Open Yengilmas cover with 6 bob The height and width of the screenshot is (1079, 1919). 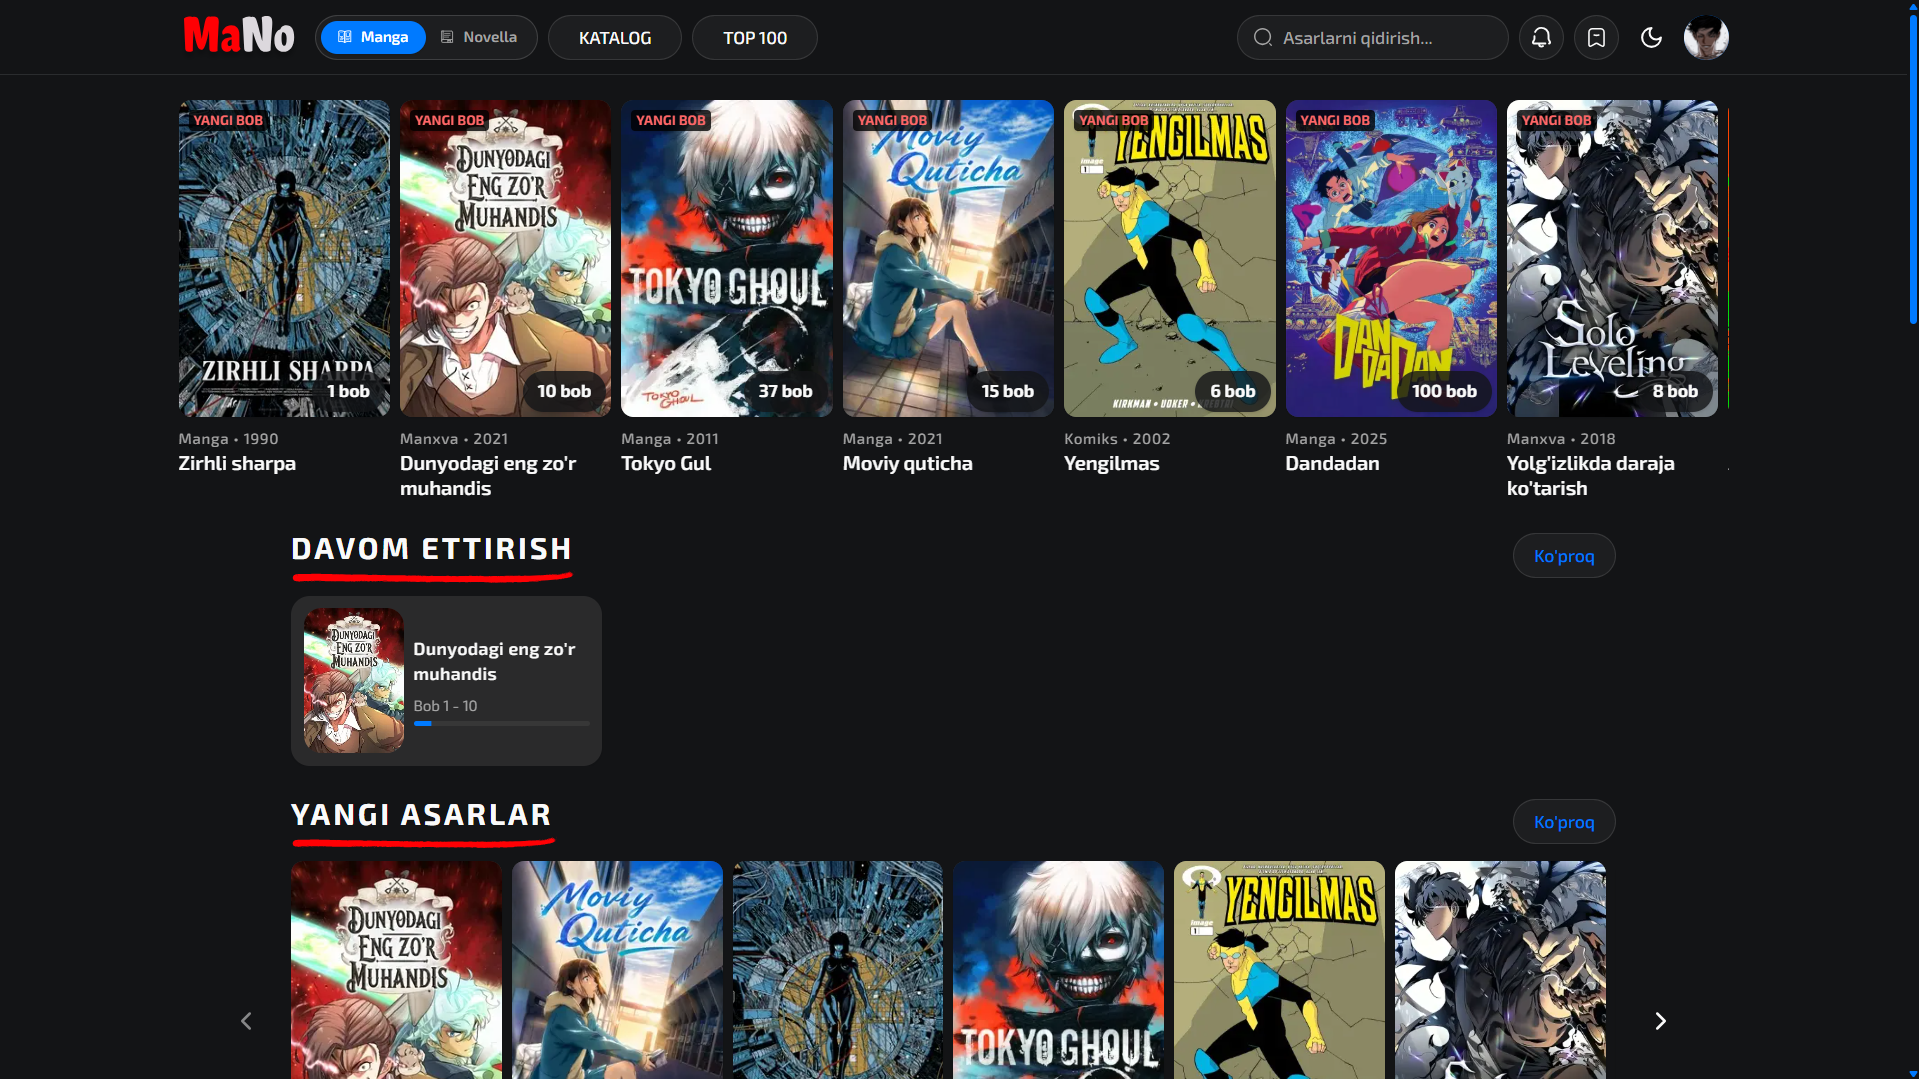1170,258
